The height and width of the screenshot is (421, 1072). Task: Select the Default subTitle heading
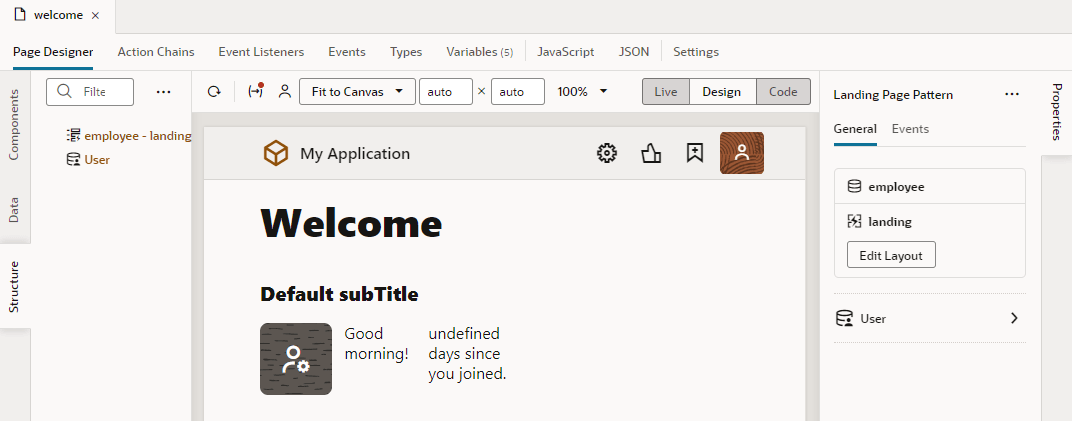(x=339, y=295)
